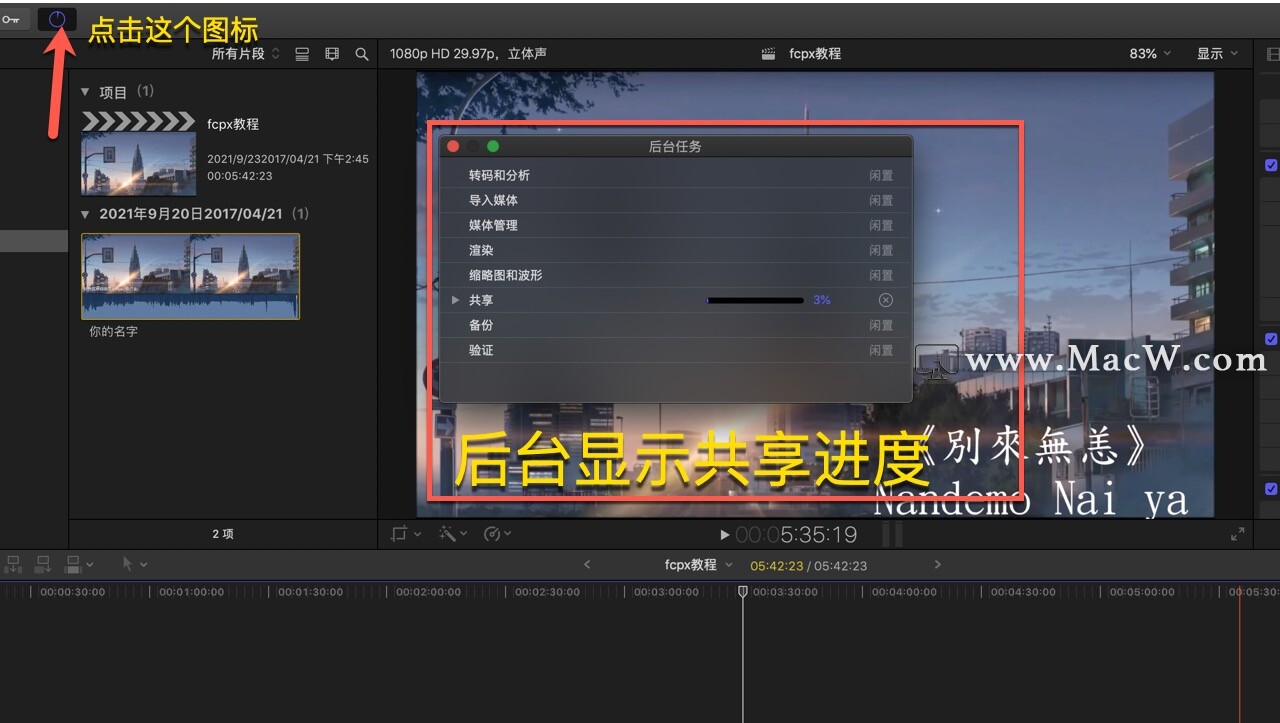Click the append clip to storyline icon
Viewport: 1280px width, 723px height.
72,564
